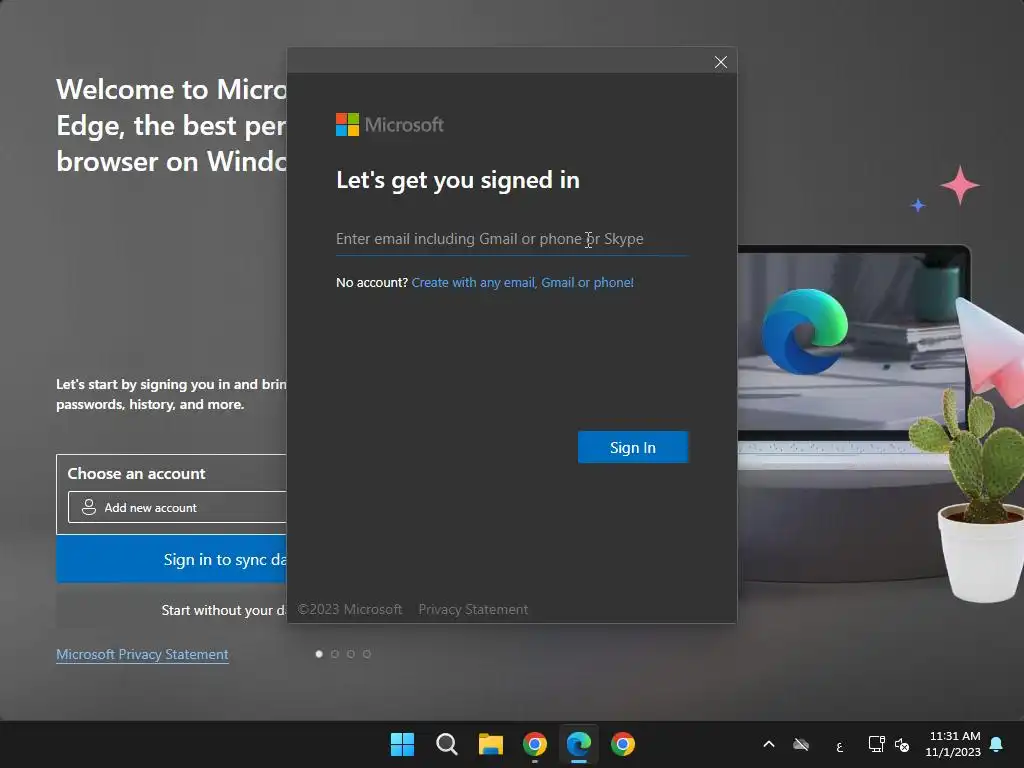Show hidden tray icons chevron
Image resolution: width=1024 pixels, height=768 pixels.
click(769, 744)
